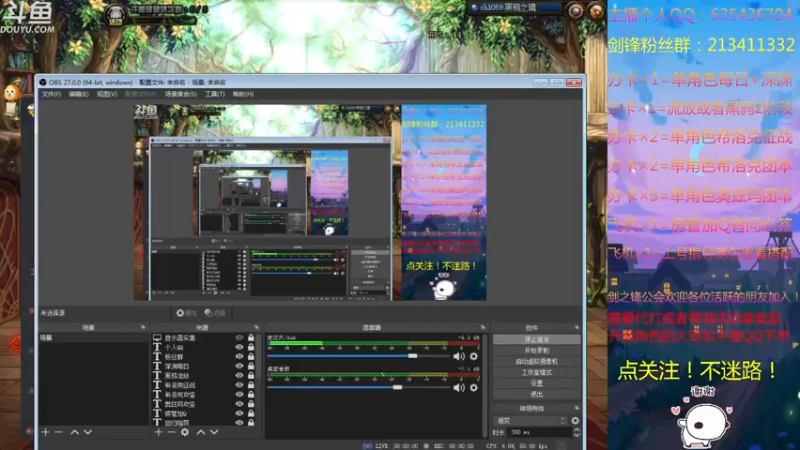
Task: Undock the 转场特效 panel via header icon
Action: coord(577,408)
